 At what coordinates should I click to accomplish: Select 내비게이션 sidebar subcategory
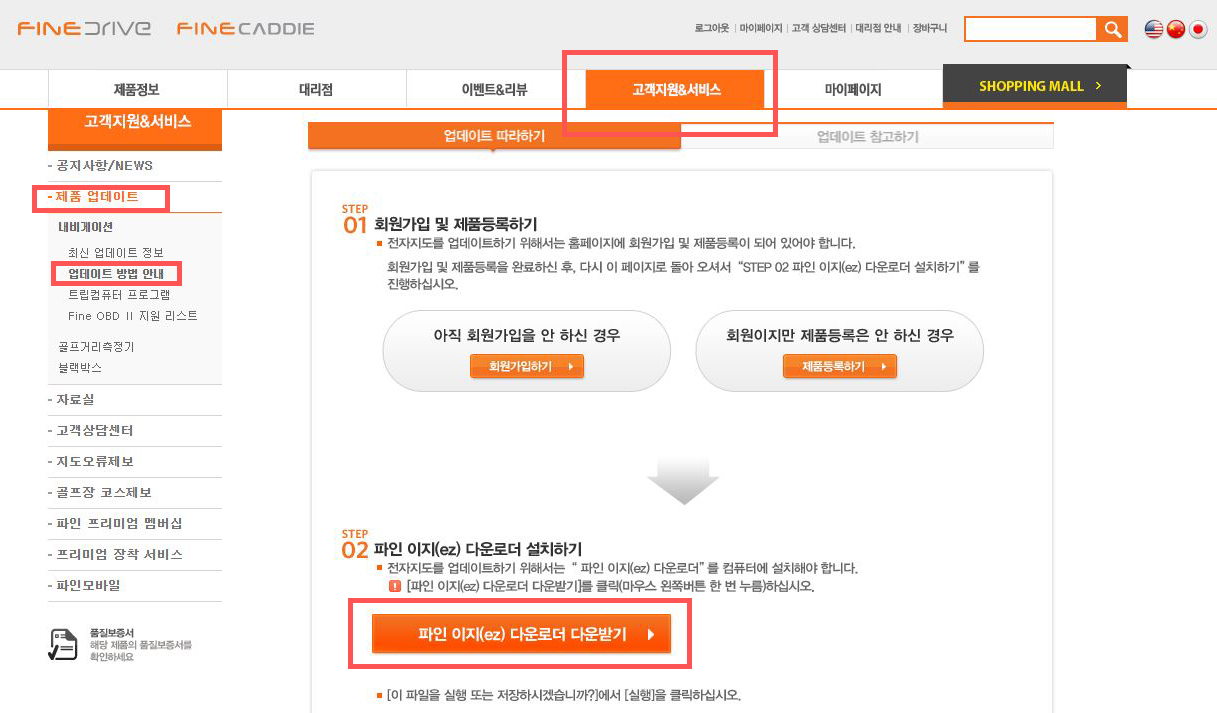click(86, 227)
